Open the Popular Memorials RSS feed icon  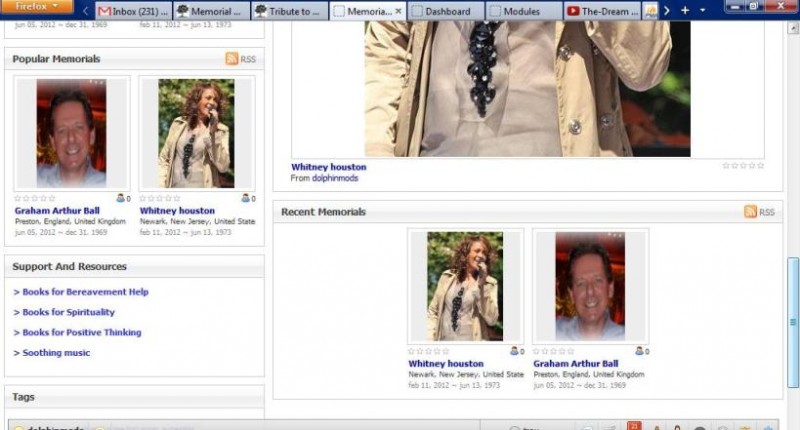232,59
